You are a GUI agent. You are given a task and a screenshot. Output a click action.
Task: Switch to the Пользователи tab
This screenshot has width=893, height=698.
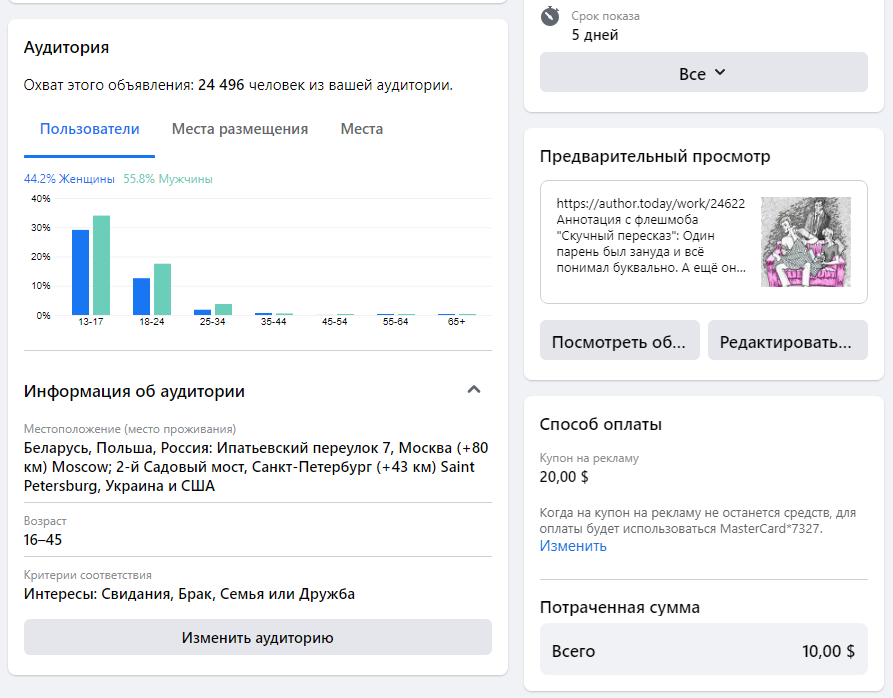(89, 129)
